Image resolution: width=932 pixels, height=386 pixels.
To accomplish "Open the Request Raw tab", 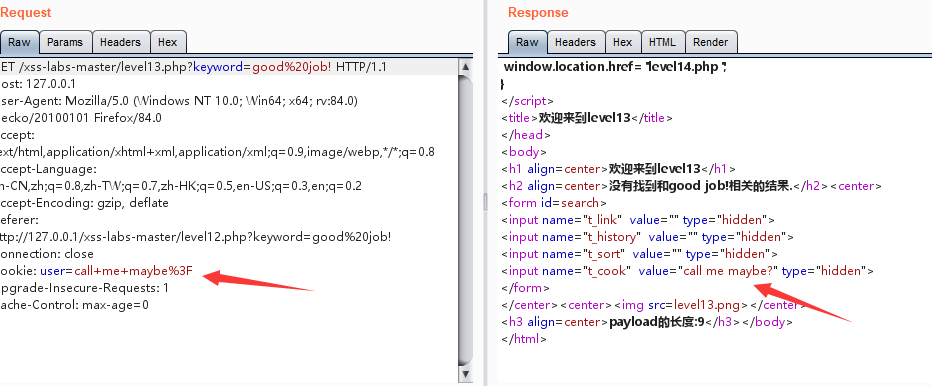I will [x=19, y=42].
